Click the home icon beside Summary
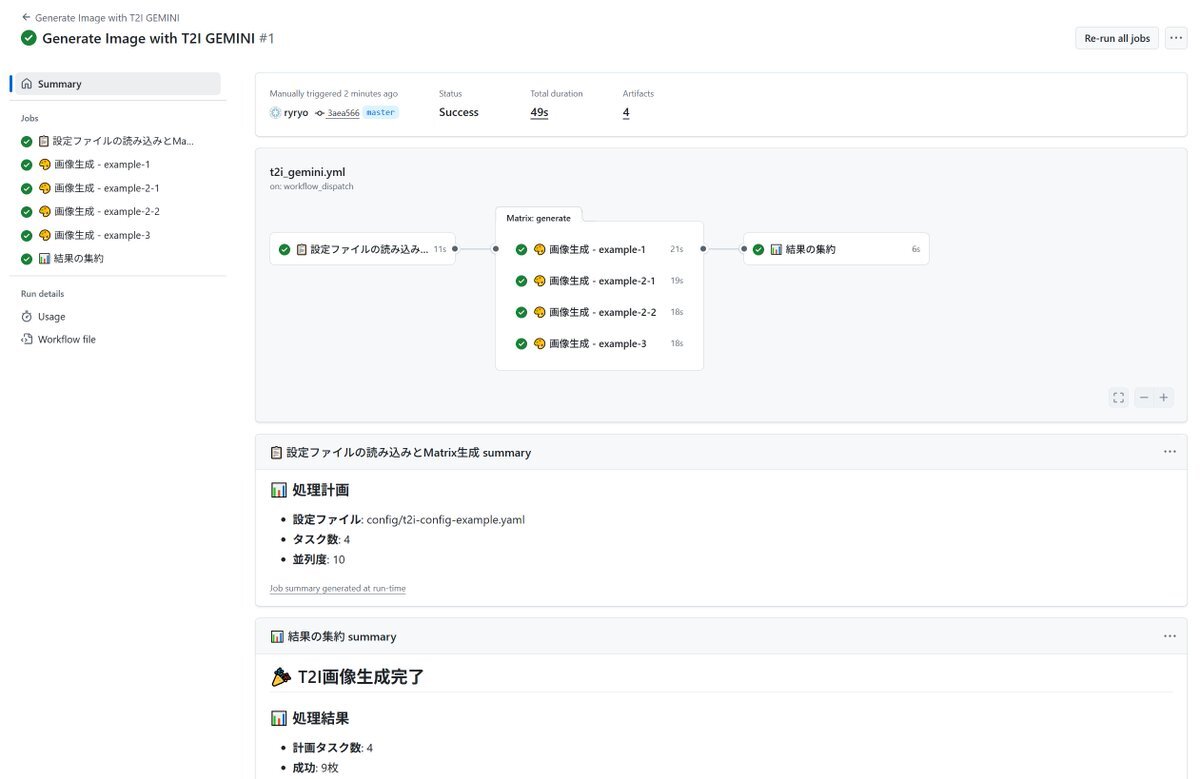Viewport: 1200px width, 779px height. pyautogui.click(x=27, y=84)
